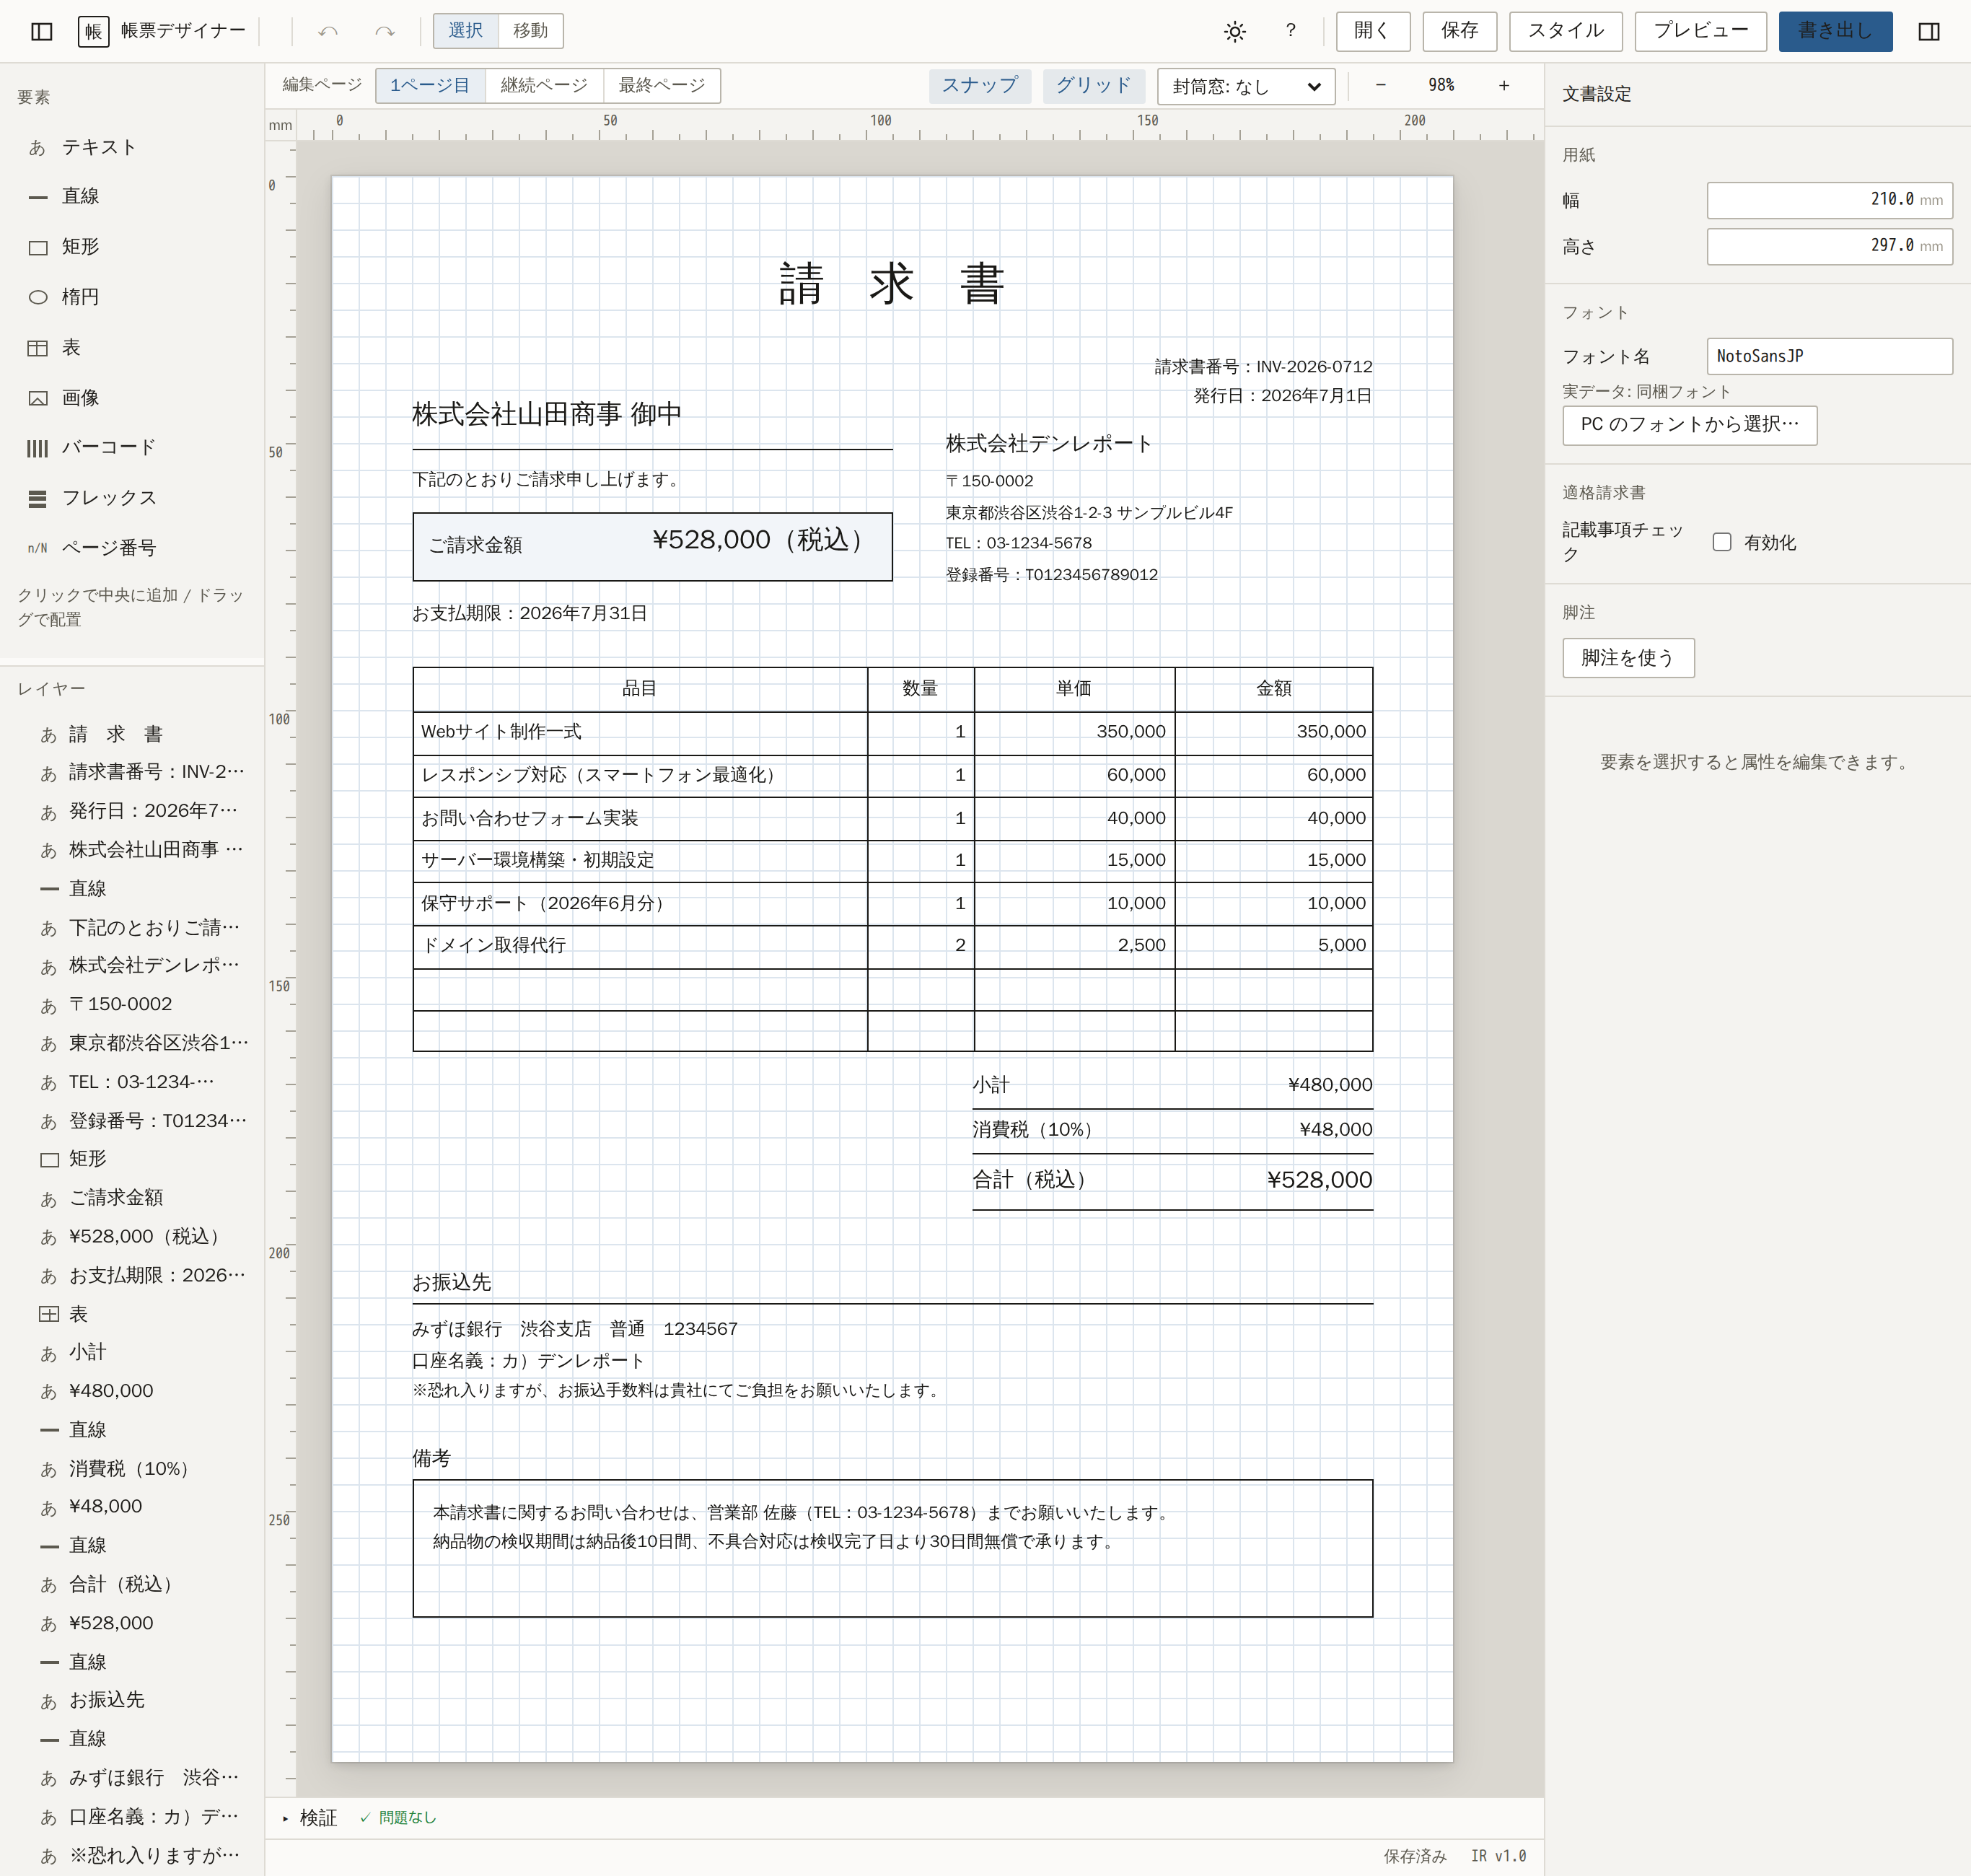Image resolution: width=1971 pixels, height=1876 pixels.
Task: Enable 記載事項チェック 有効化 checkbox
Action: tap(1721, 542)
